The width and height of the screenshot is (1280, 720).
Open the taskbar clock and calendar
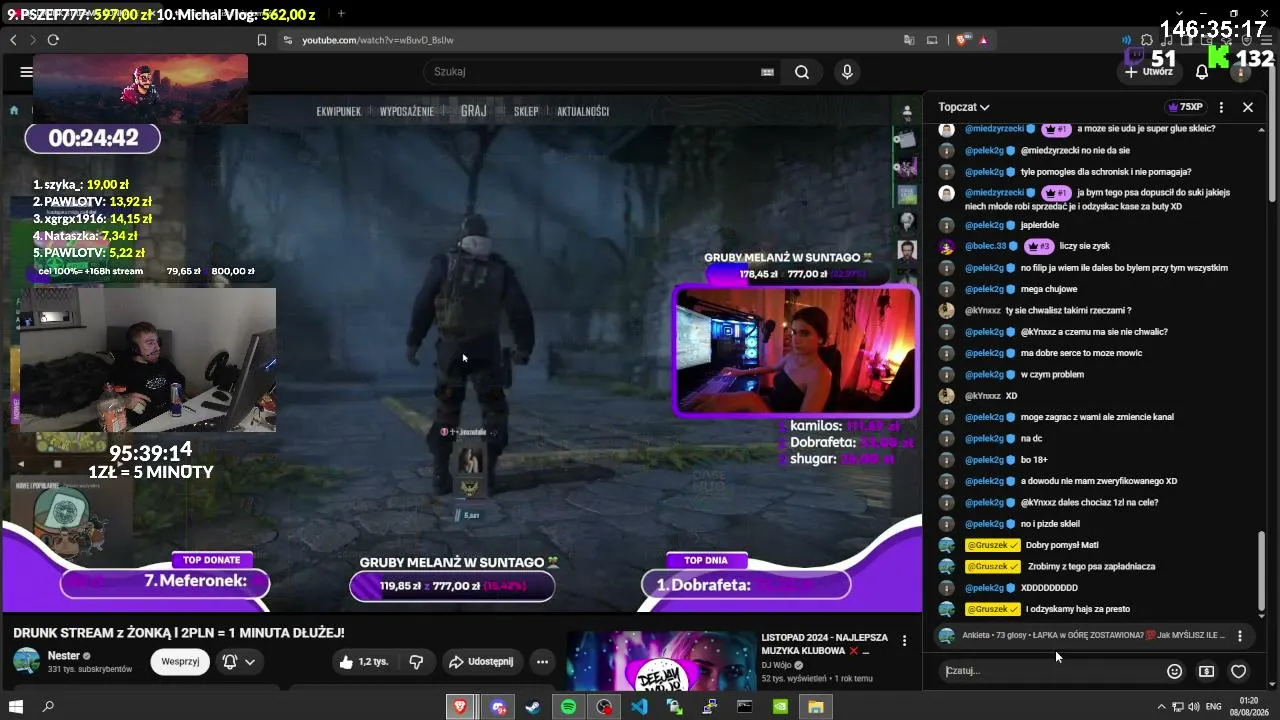[x=1248, y=707]
